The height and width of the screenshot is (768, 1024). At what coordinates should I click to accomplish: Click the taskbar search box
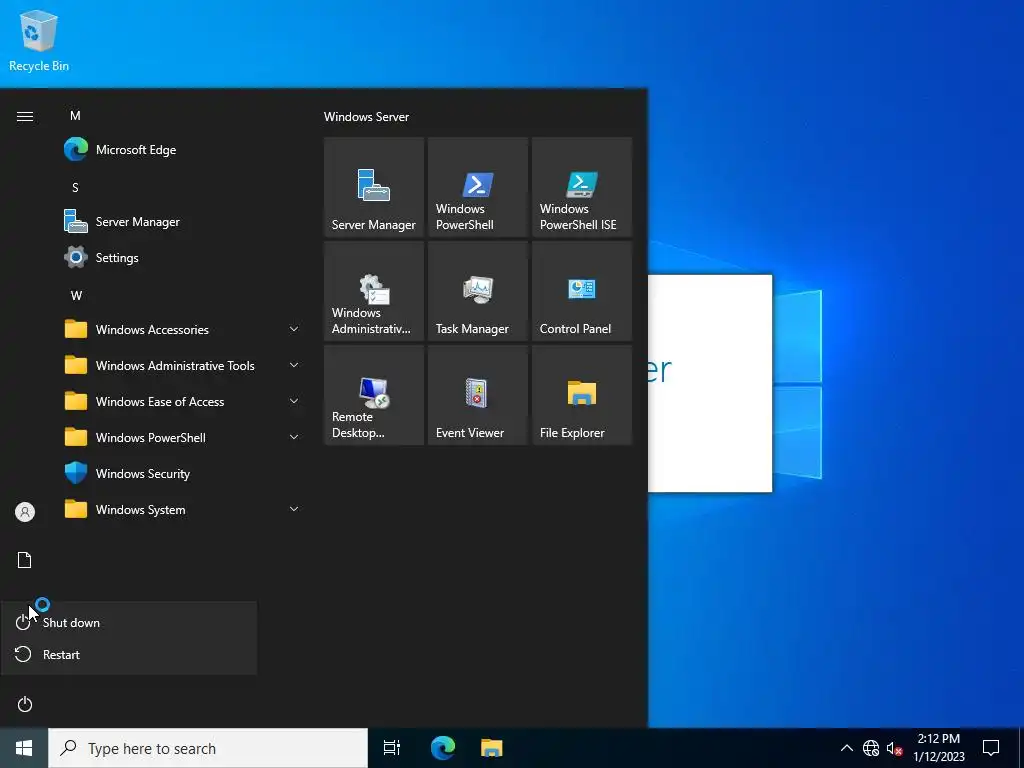coord(208,748)
